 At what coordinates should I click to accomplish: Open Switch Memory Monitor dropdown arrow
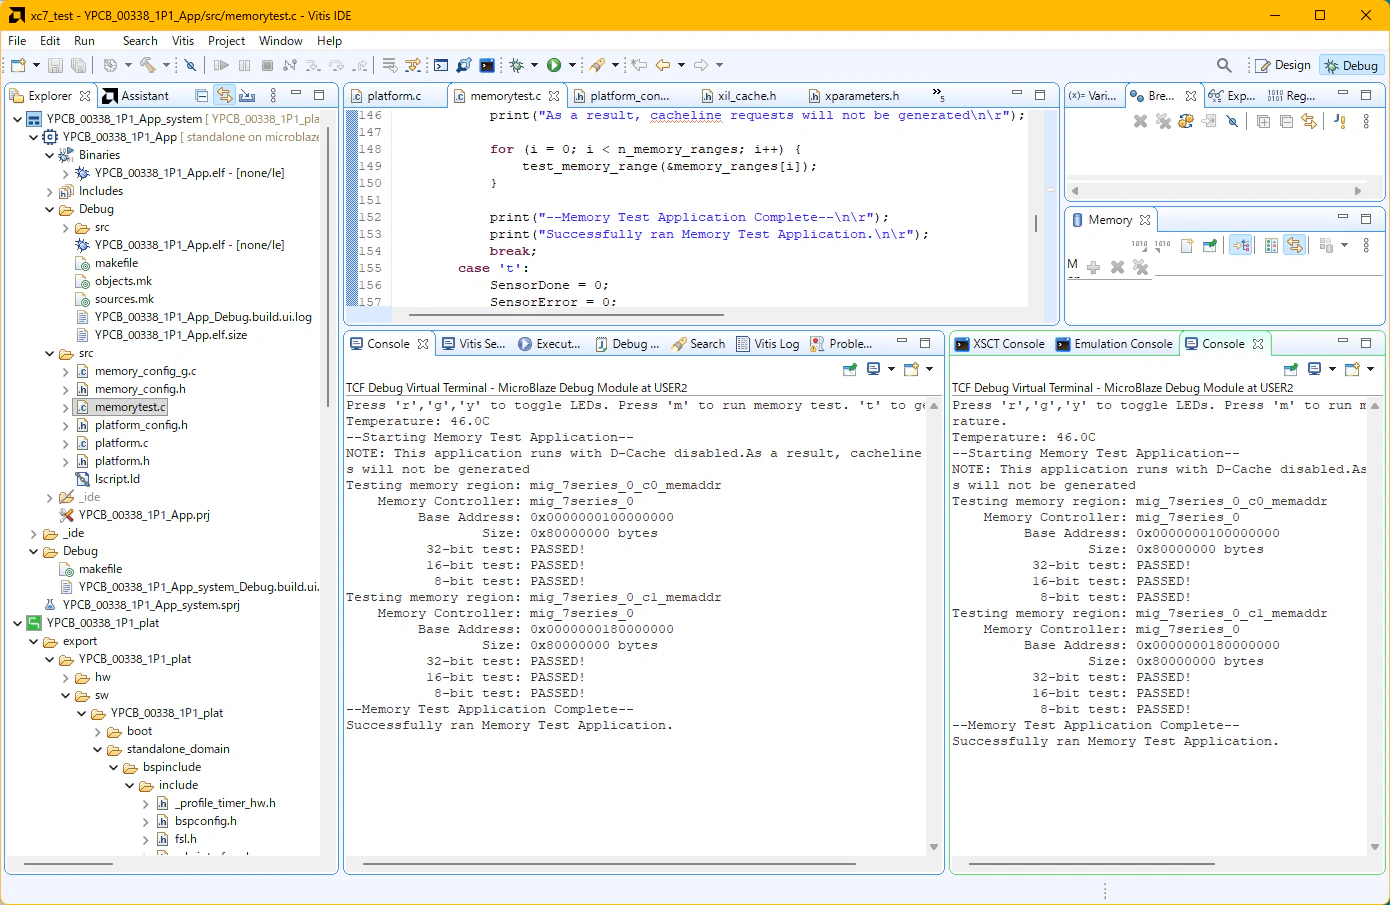coord(1344,245)
